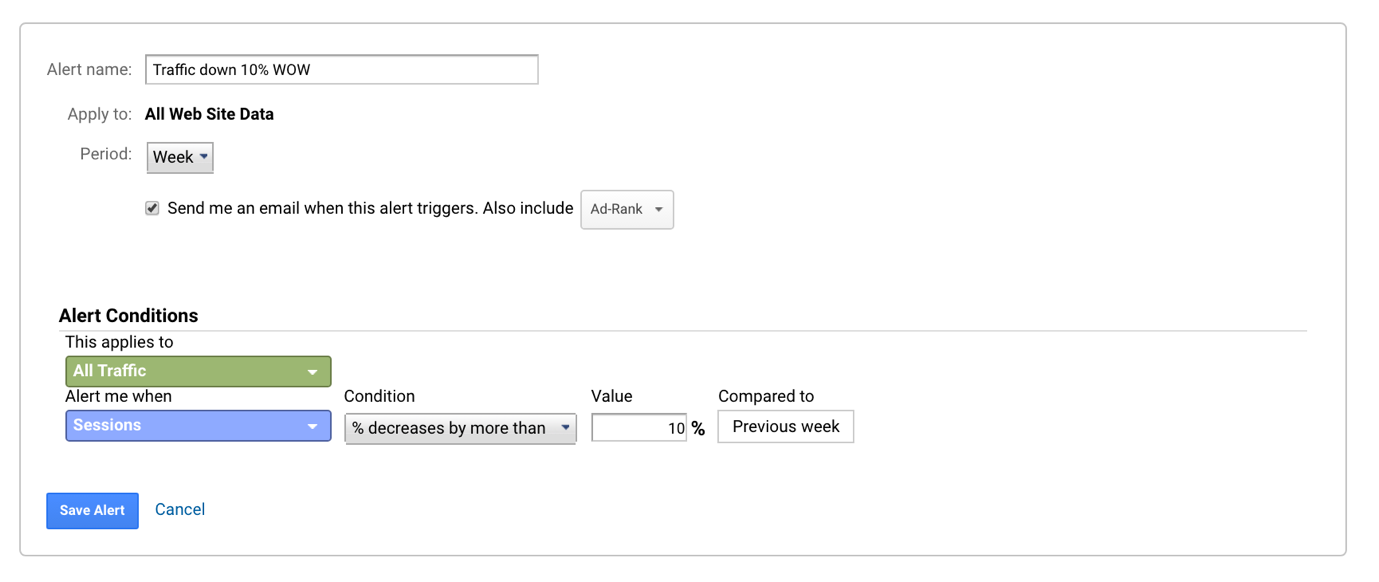Click the 'Alert name:' label
This screenshot has width=1379, height=582.
pos(89,70)
